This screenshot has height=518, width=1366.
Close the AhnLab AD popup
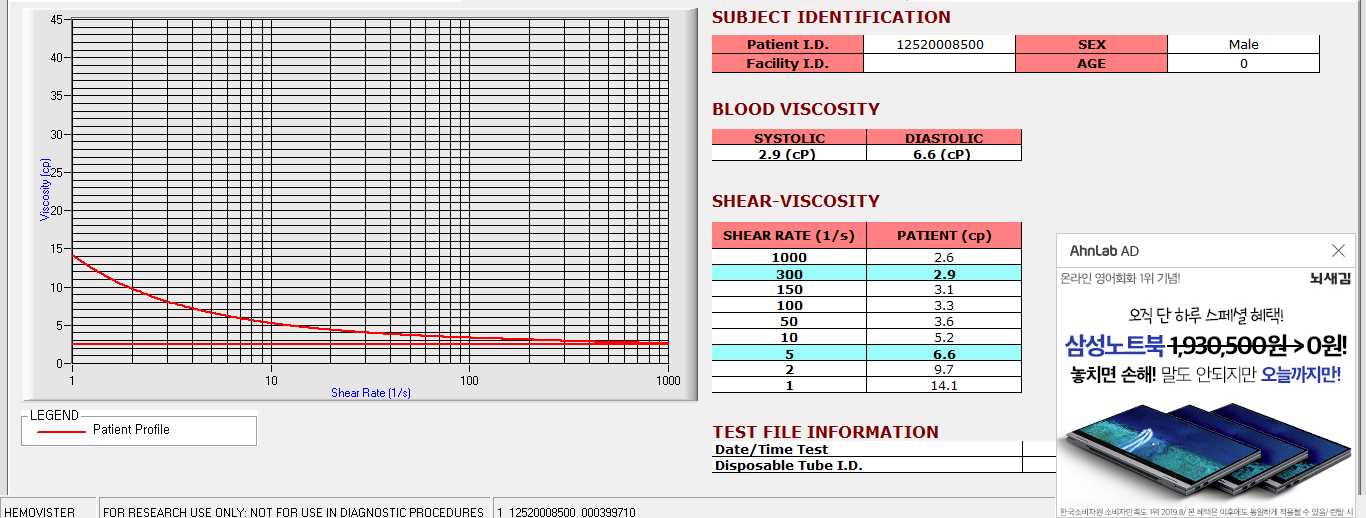coord(1338,251)
